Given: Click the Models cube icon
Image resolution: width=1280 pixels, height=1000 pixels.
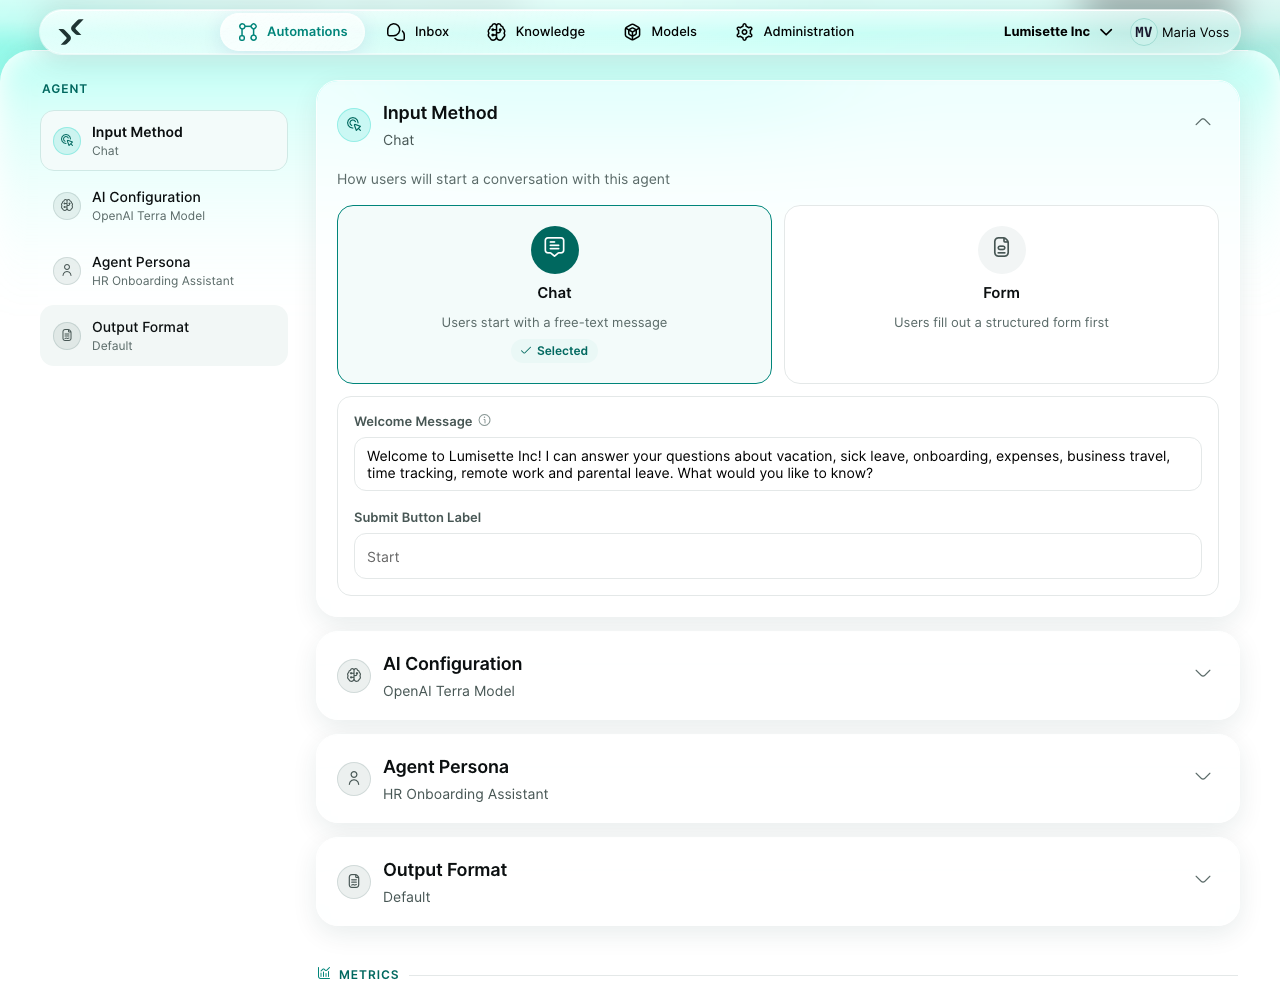Looking at the screenshot, I should tap(632, 32).
